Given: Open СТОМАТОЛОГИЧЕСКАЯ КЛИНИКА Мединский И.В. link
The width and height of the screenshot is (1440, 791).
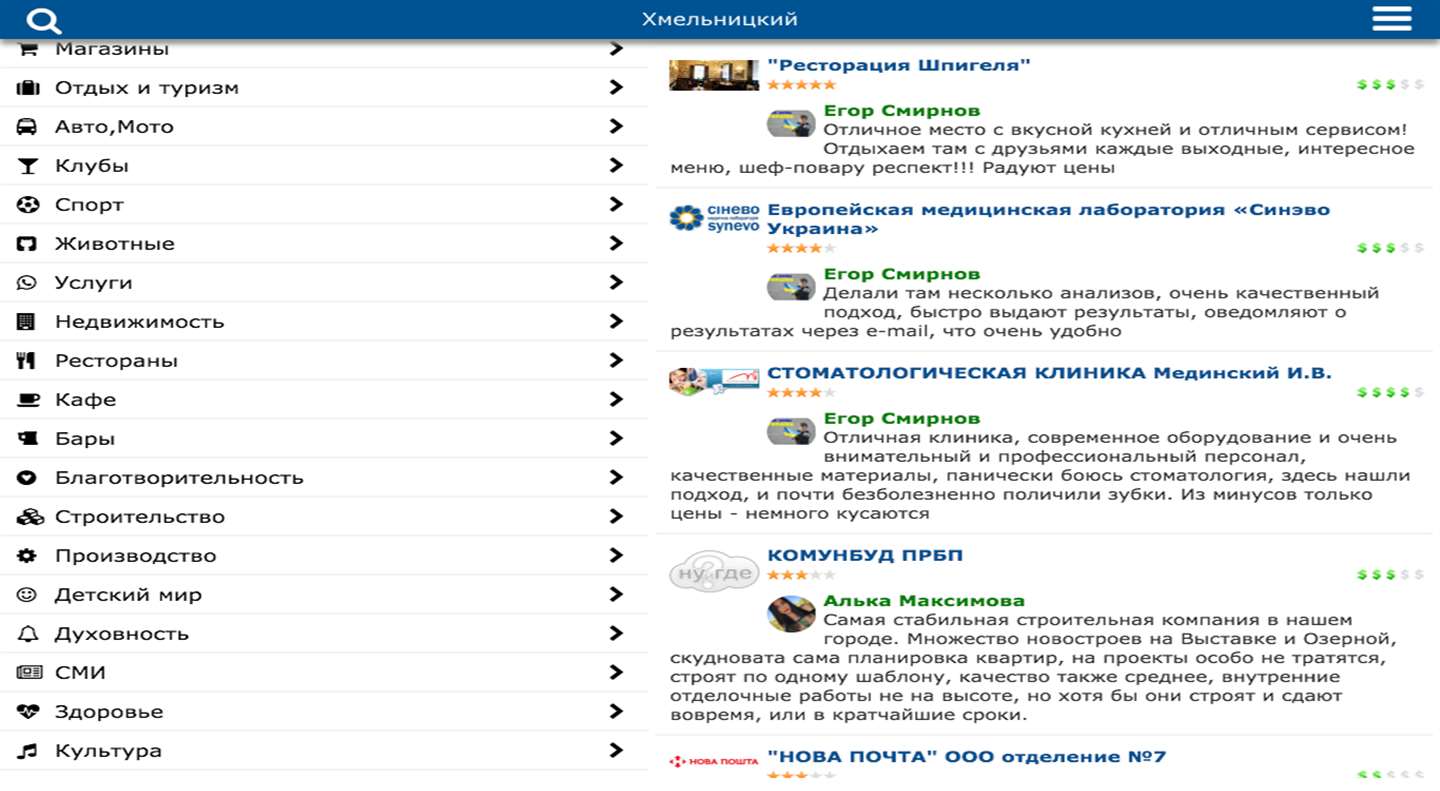Looking at the screenshot, I should pyautogui.click(x=1049, y=373).
